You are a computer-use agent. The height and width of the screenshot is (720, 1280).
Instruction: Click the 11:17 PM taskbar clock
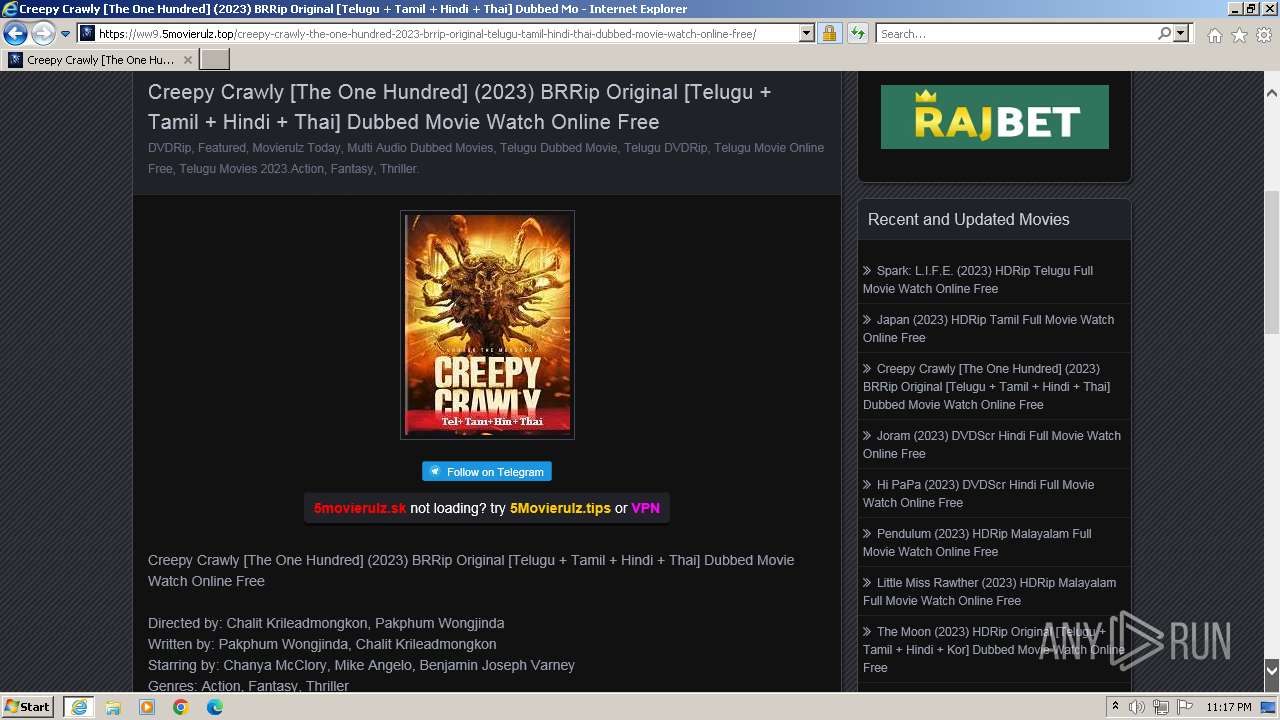click(x=1229, y=707)
